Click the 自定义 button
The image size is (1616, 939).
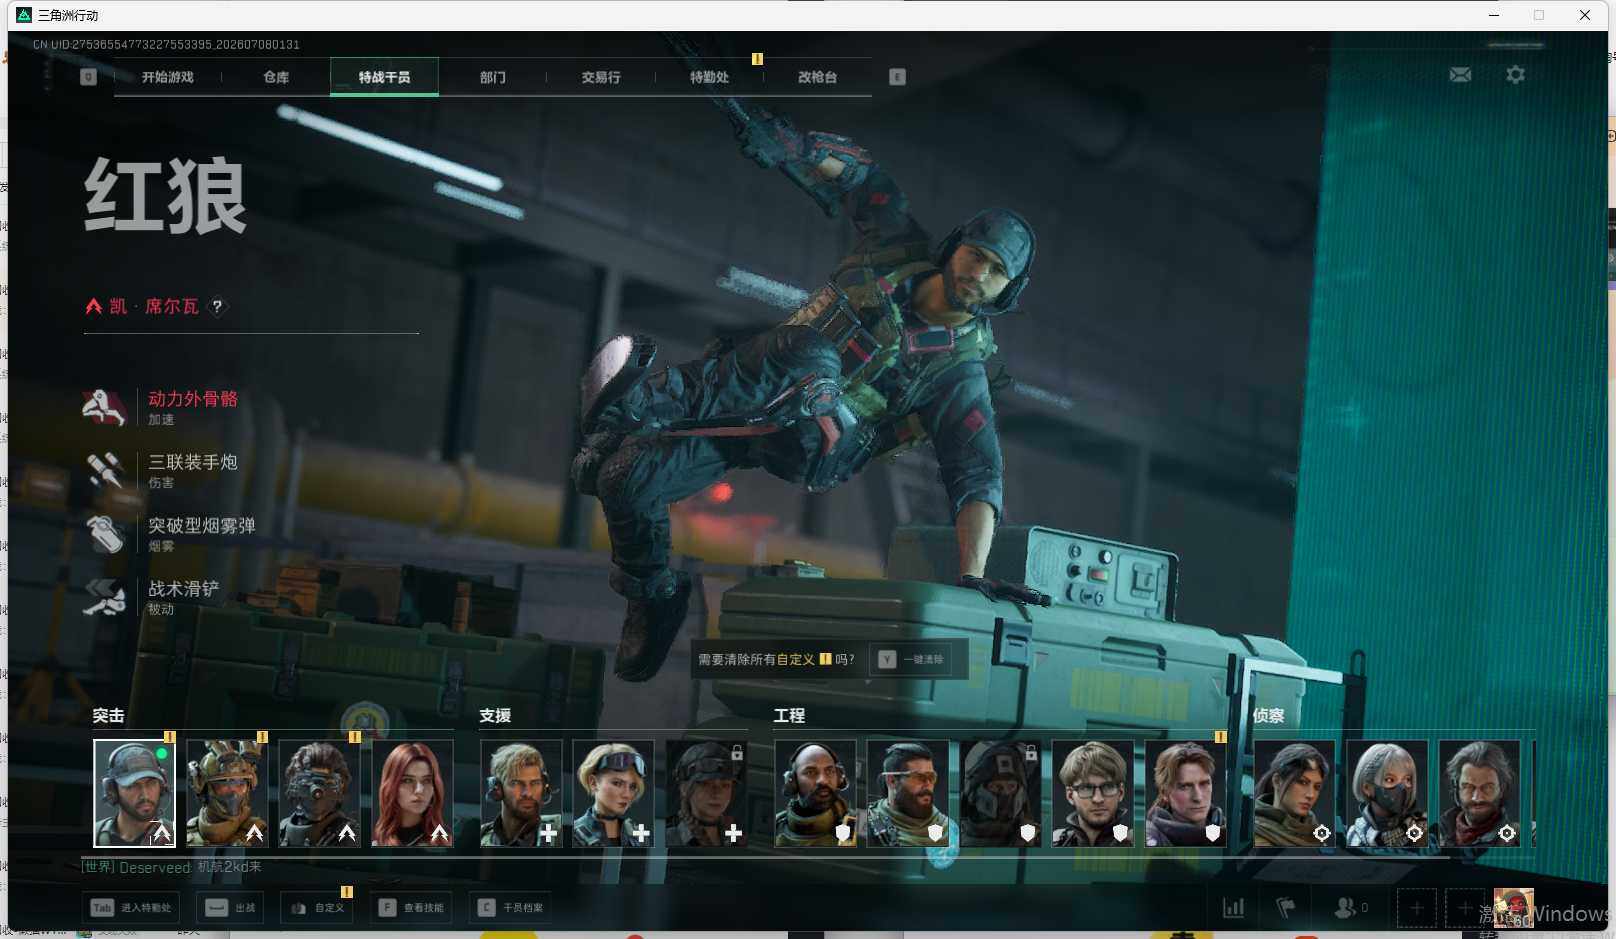tap(317, 908)
